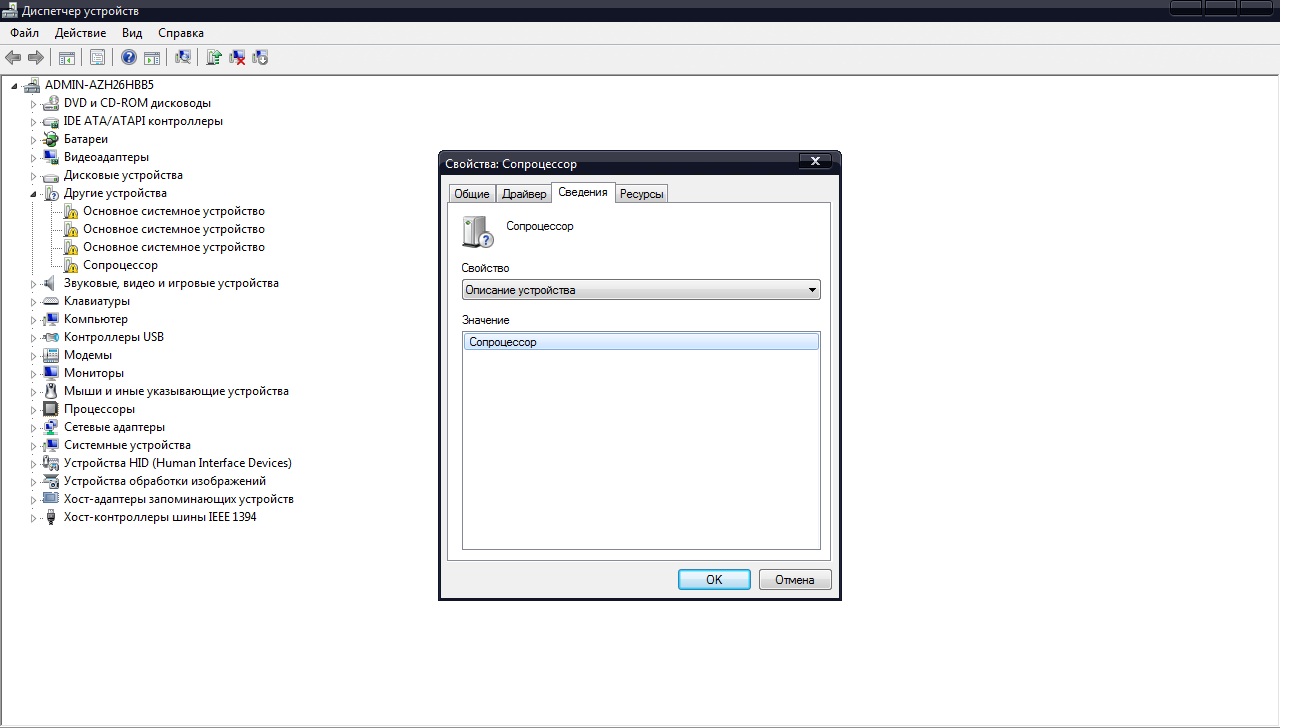Toggle the show/hide action pane toolbar icon
This screenshot has width=1292, height=728.
pyautogui.click(x=152, y=58)
